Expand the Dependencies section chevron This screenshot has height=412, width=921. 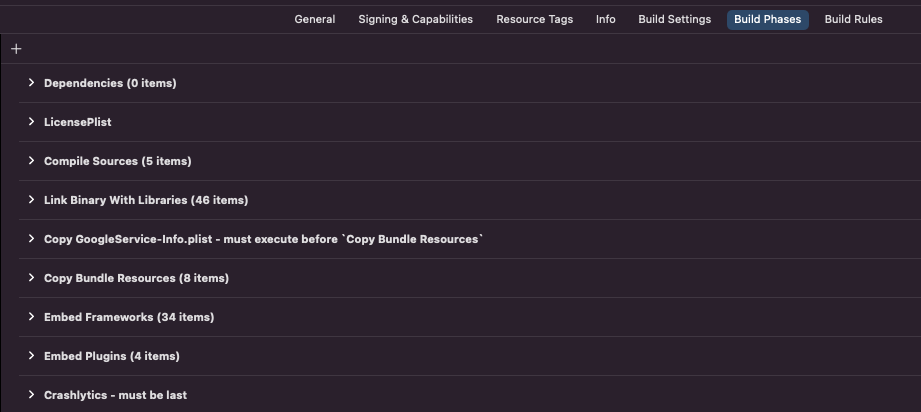(31, 83)
